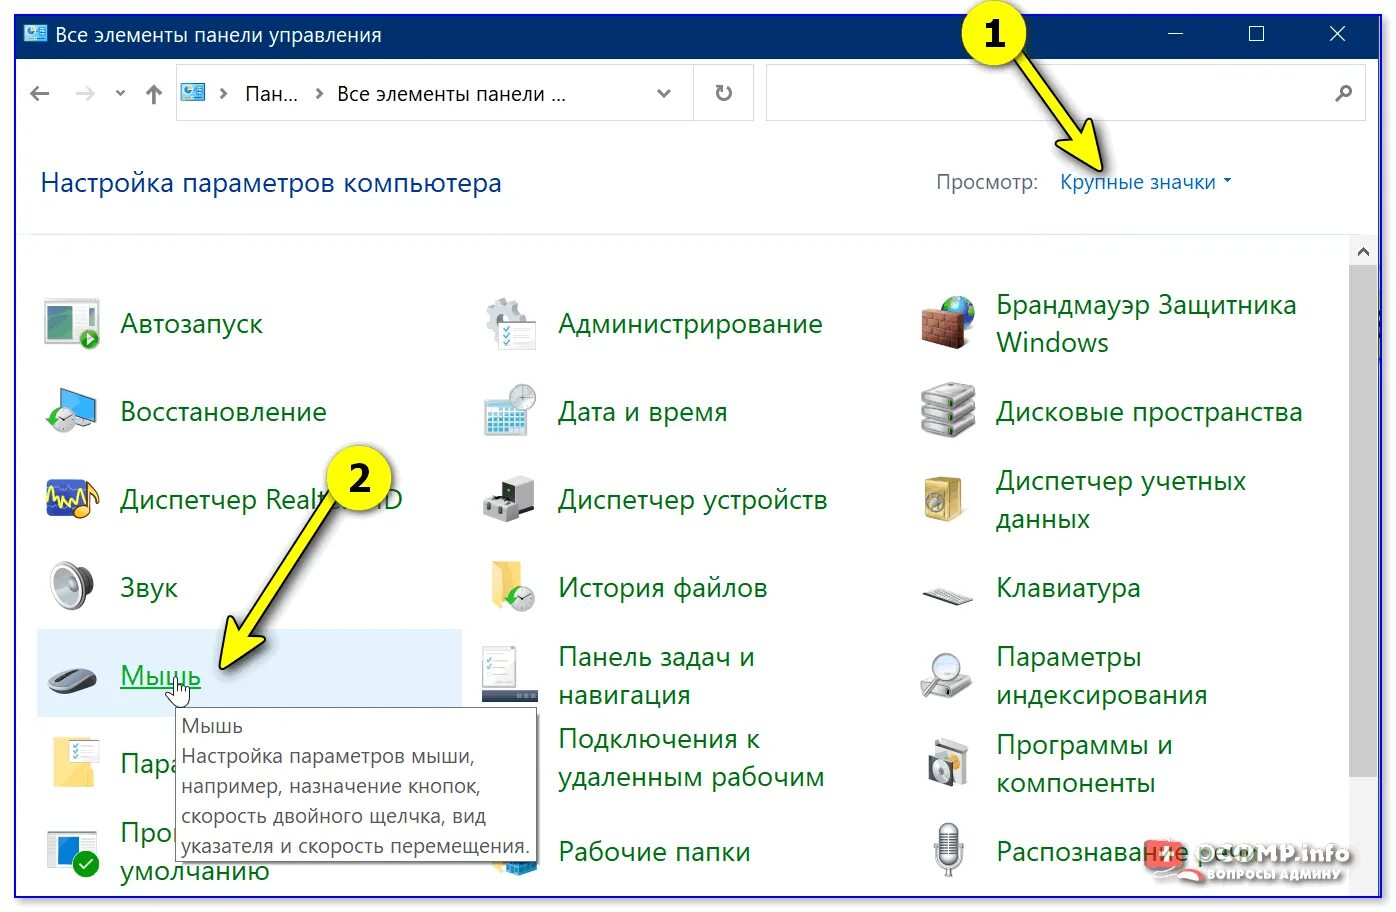The width and height of the screenshot is (1396, 912).
Task: Open История файлов (File History)
Action: click(x=663, y=587)
